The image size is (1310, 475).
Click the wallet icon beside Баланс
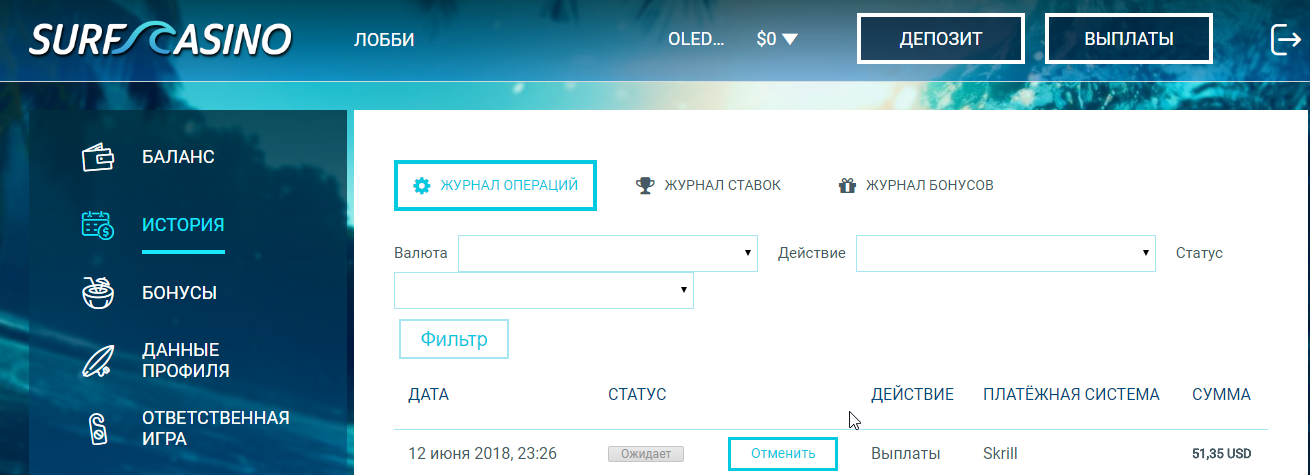click(97, 158)
